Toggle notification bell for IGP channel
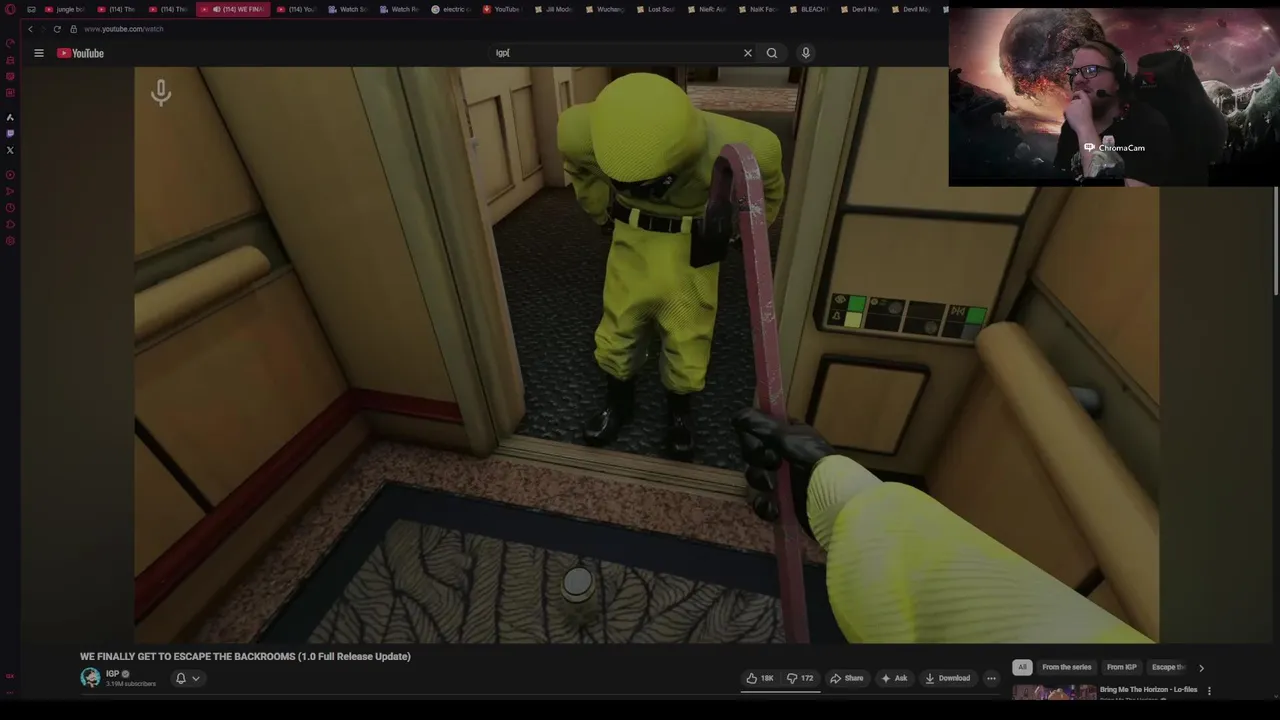The height and width of the screenshot is (720, 1280). 181,678
